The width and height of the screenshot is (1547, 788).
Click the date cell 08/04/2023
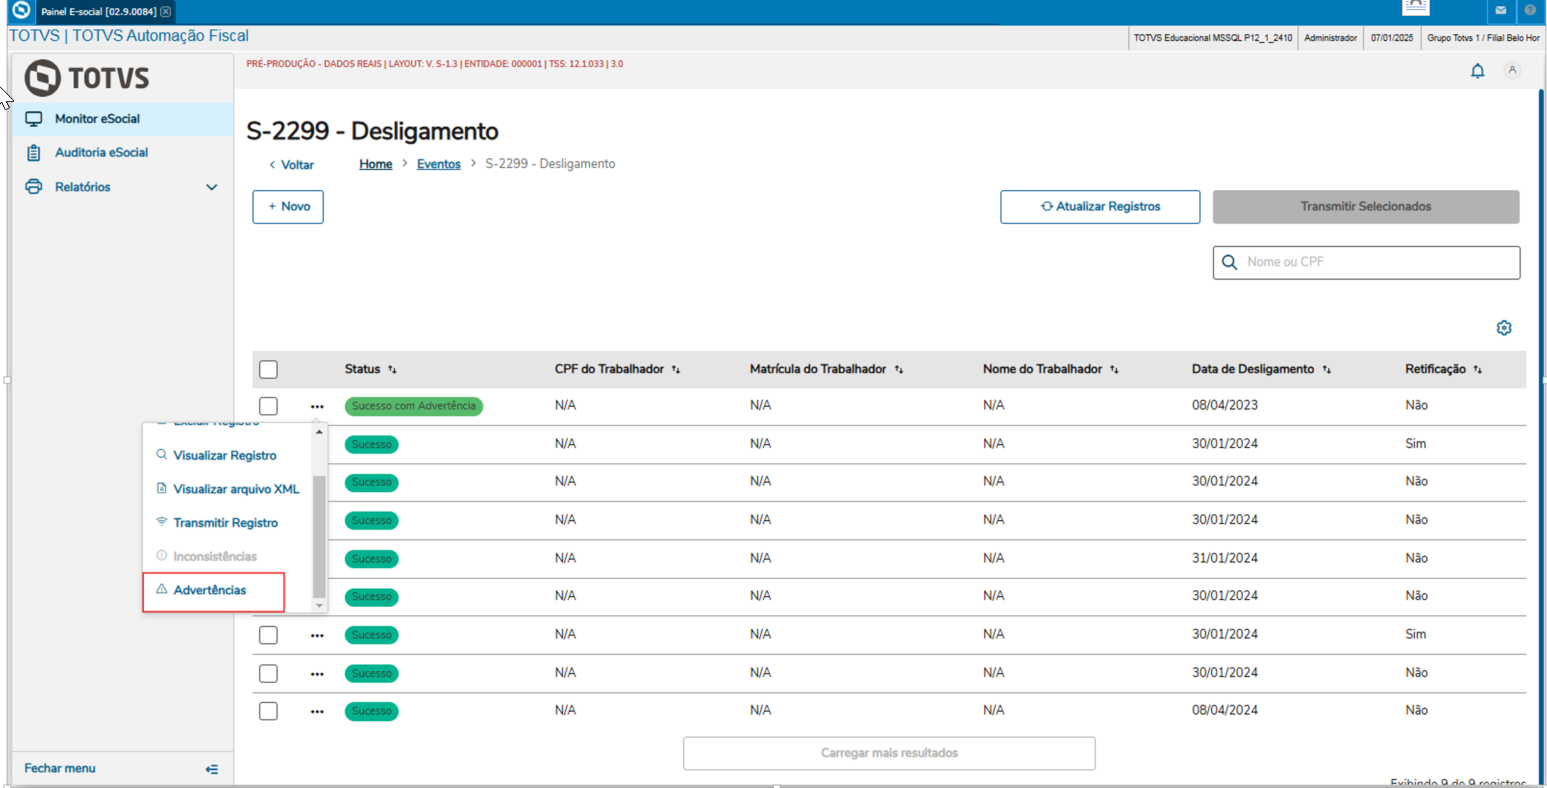coord(1225,406)
